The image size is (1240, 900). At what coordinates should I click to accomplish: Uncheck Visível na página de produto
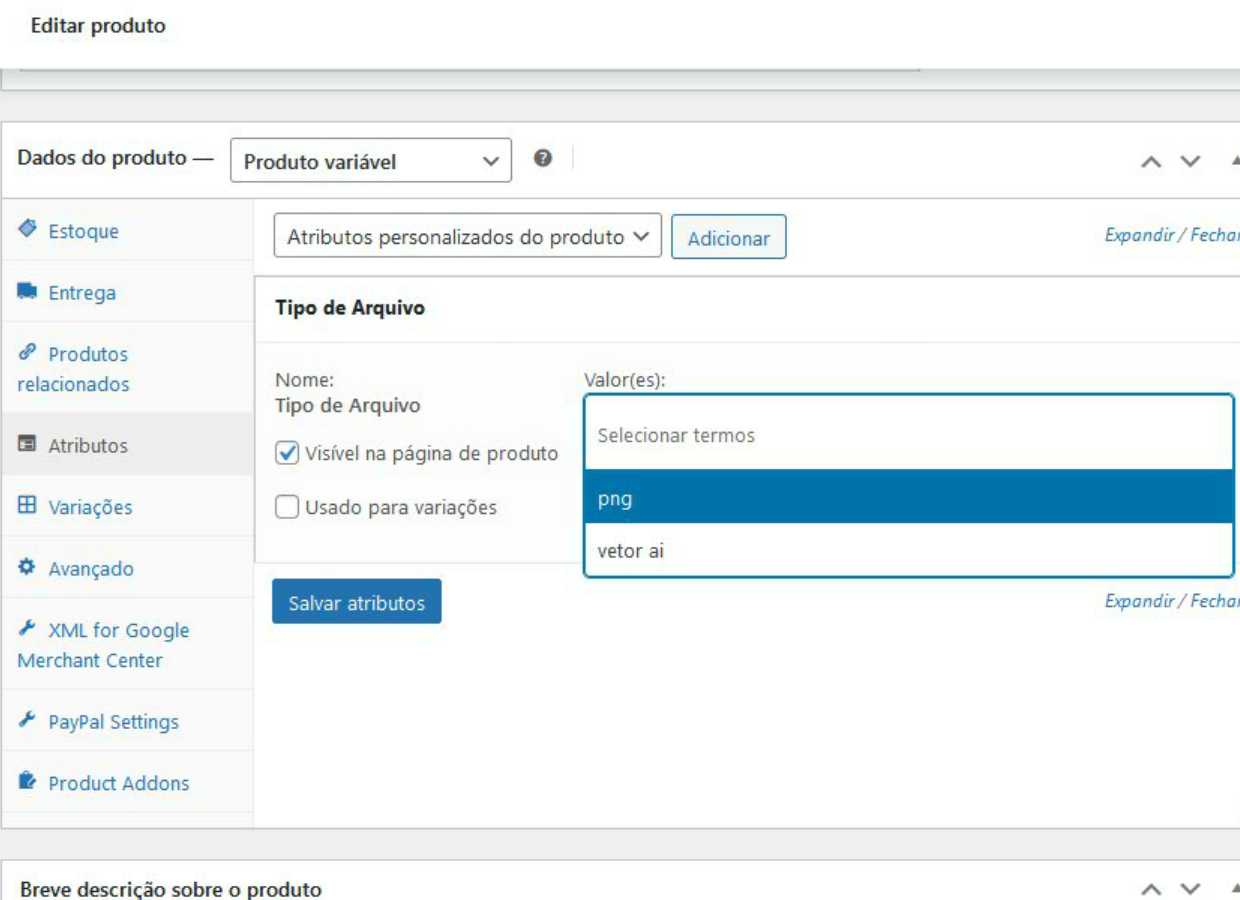coord(287,454)
